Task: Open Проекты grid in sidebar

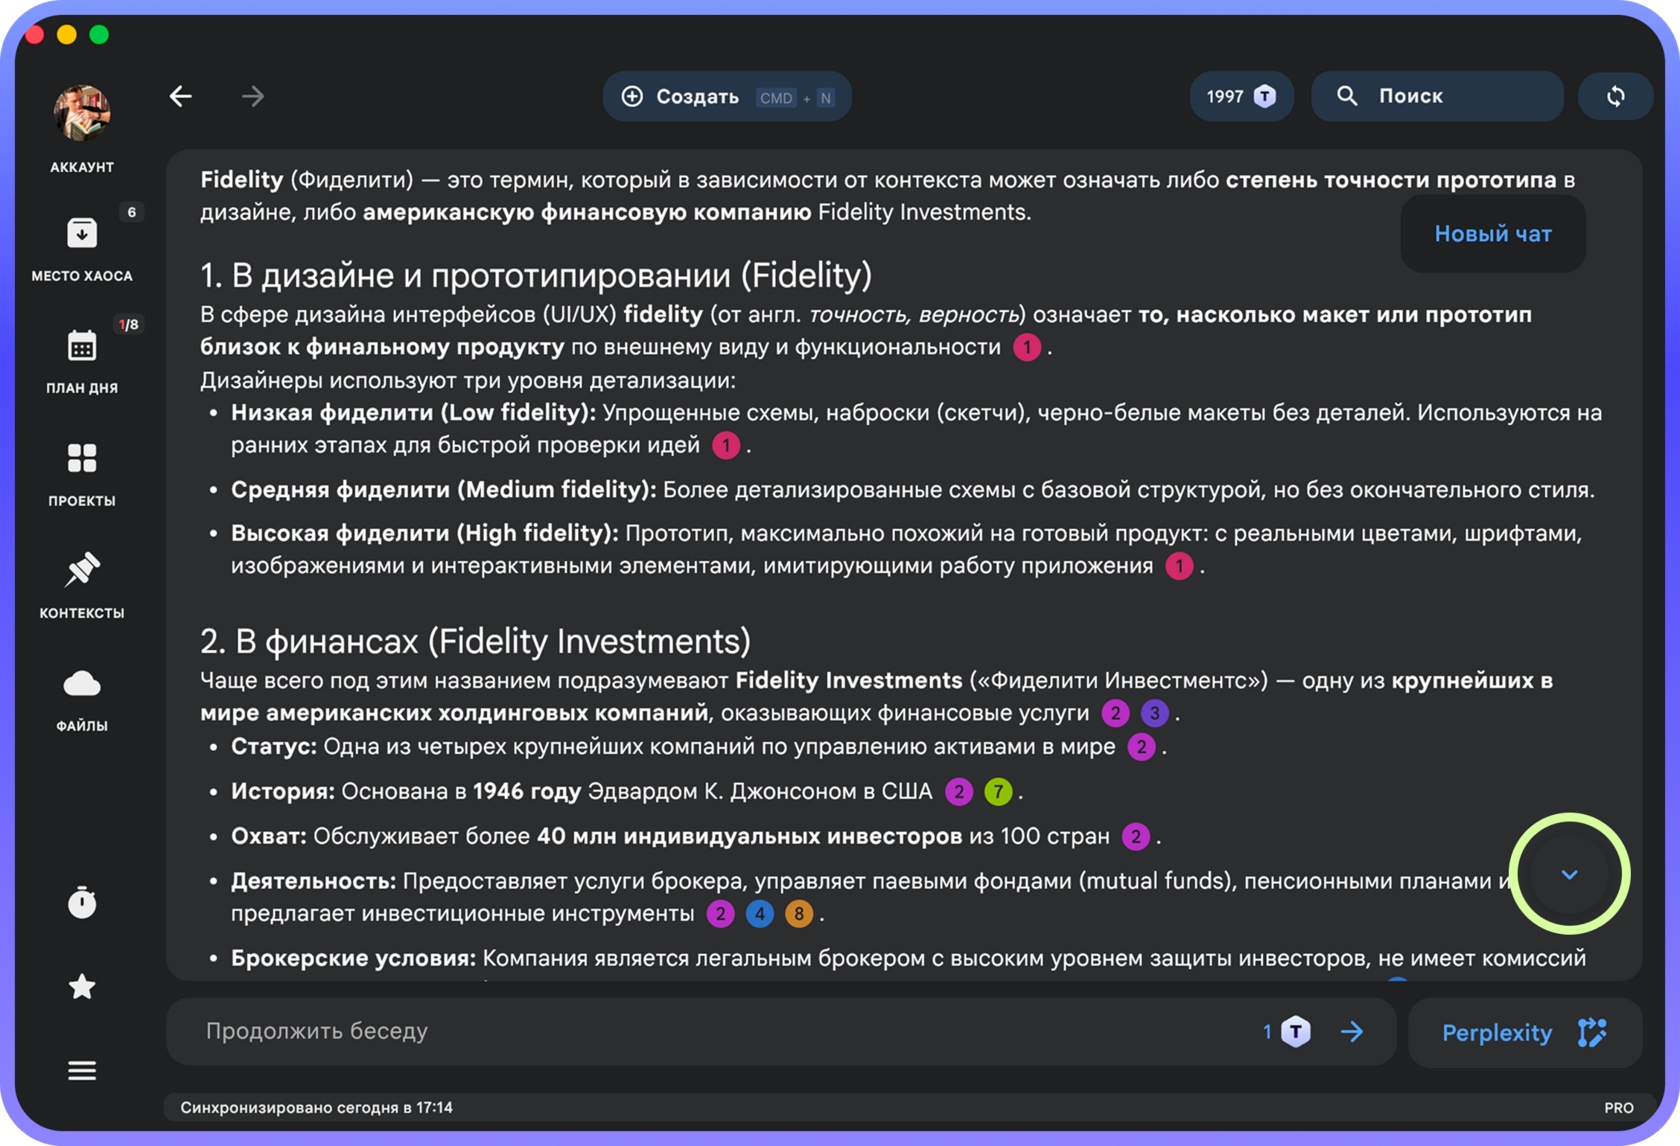Action: coord(82,473)
